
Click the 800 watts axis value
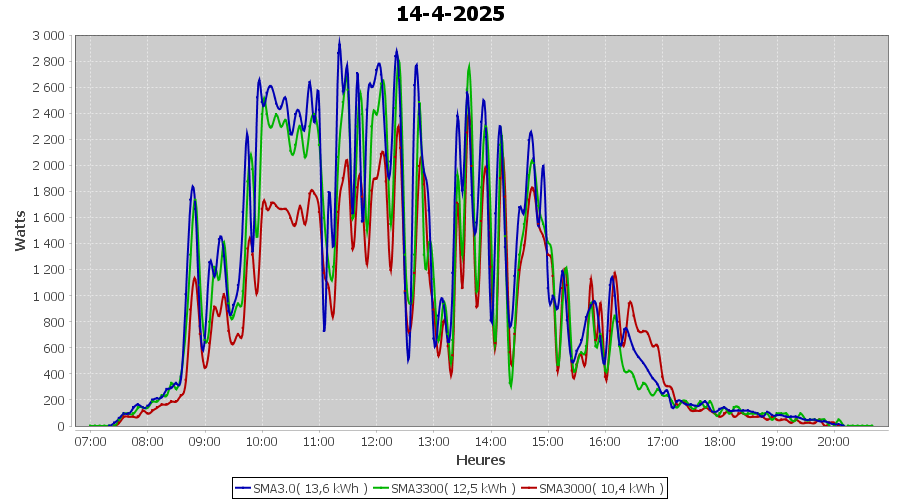point(55,322)
